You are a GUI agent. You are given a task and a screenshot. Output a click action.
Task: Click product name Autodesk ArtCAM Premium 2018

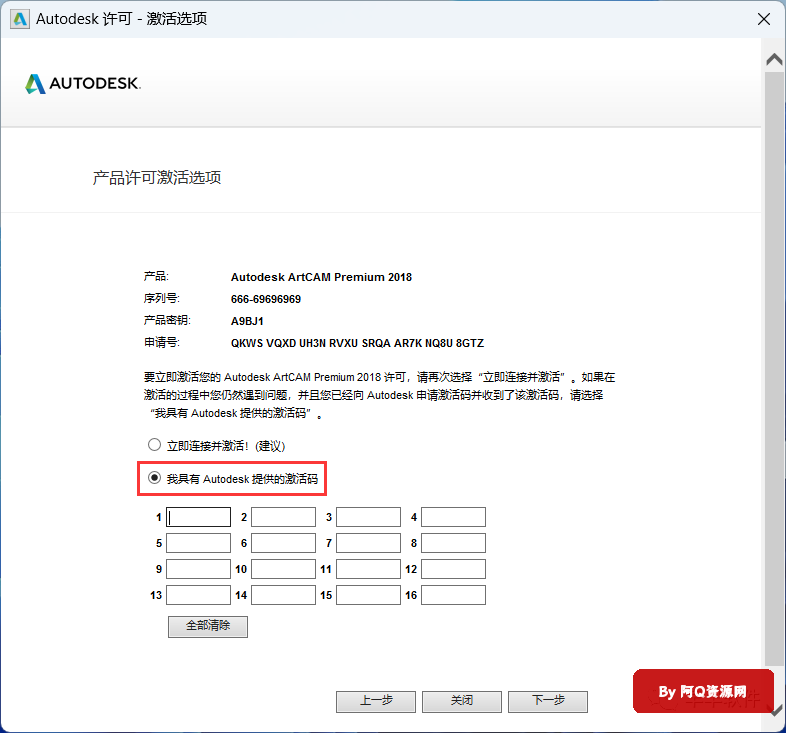321,277
